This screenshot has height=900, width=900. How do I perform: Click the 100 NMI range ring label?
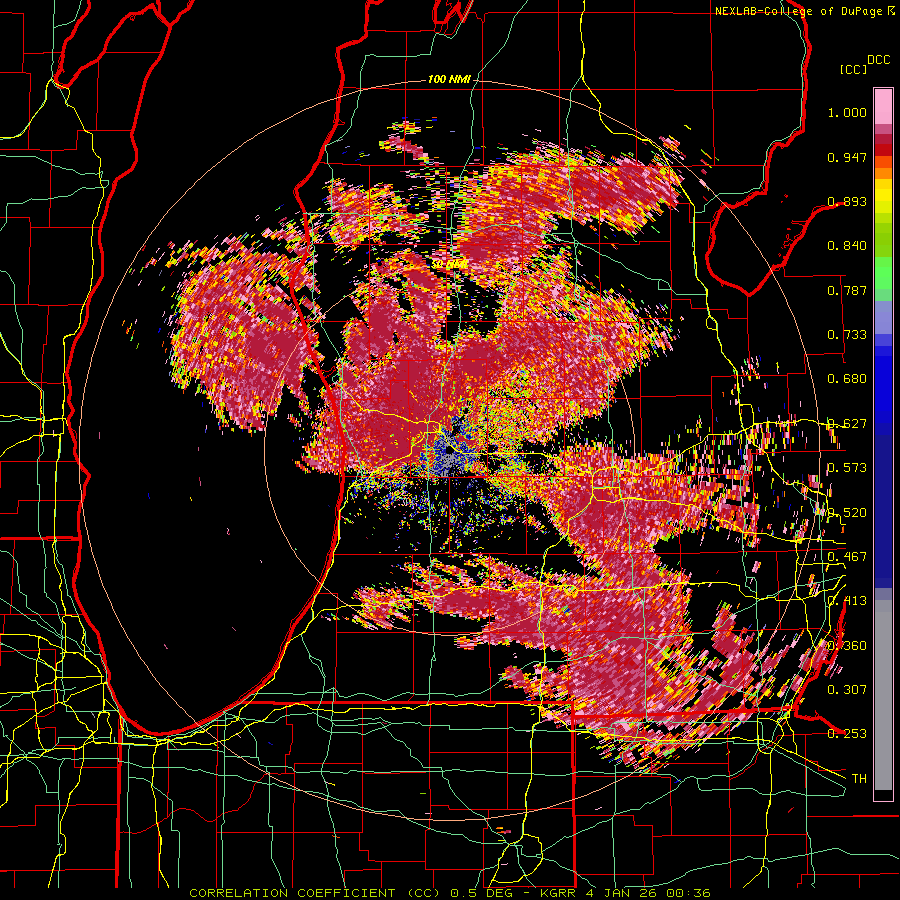pos(449,79)
